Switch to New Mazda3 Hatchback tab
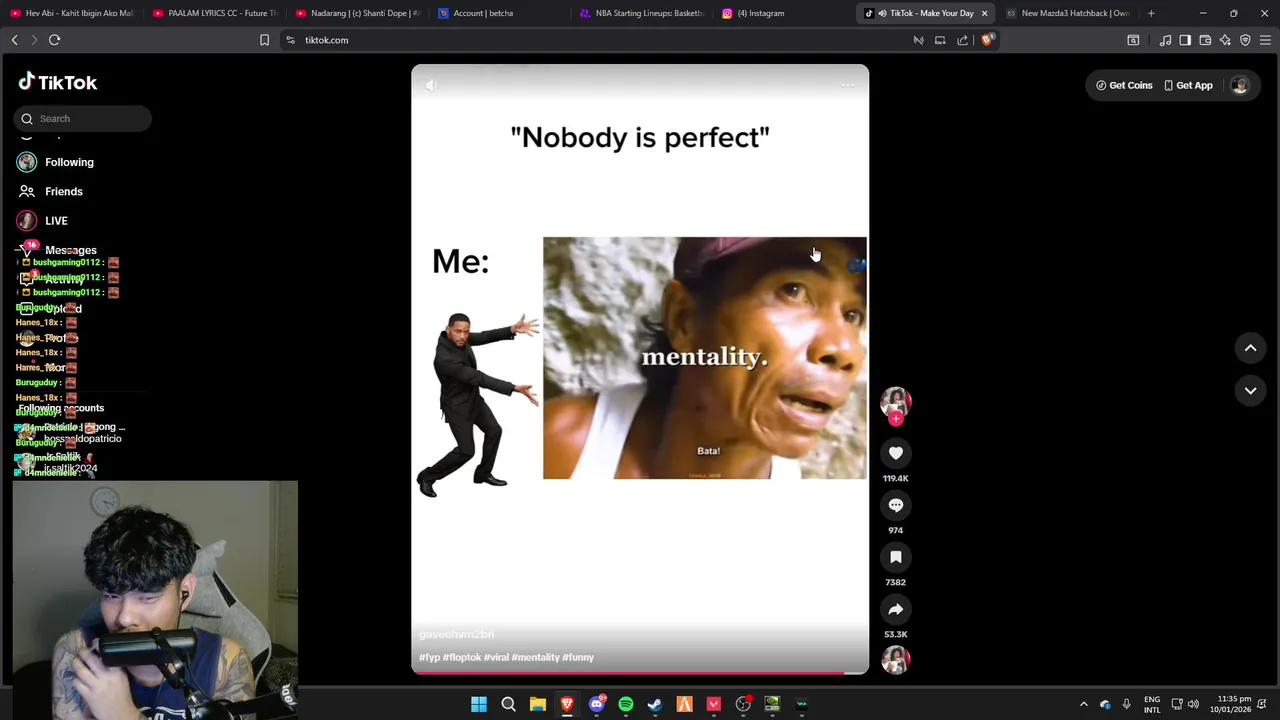 click(x=1067, y=13)
